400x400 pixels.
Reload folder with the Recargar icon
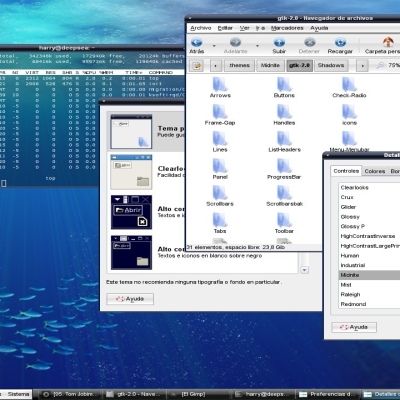[x=340, y=42]
